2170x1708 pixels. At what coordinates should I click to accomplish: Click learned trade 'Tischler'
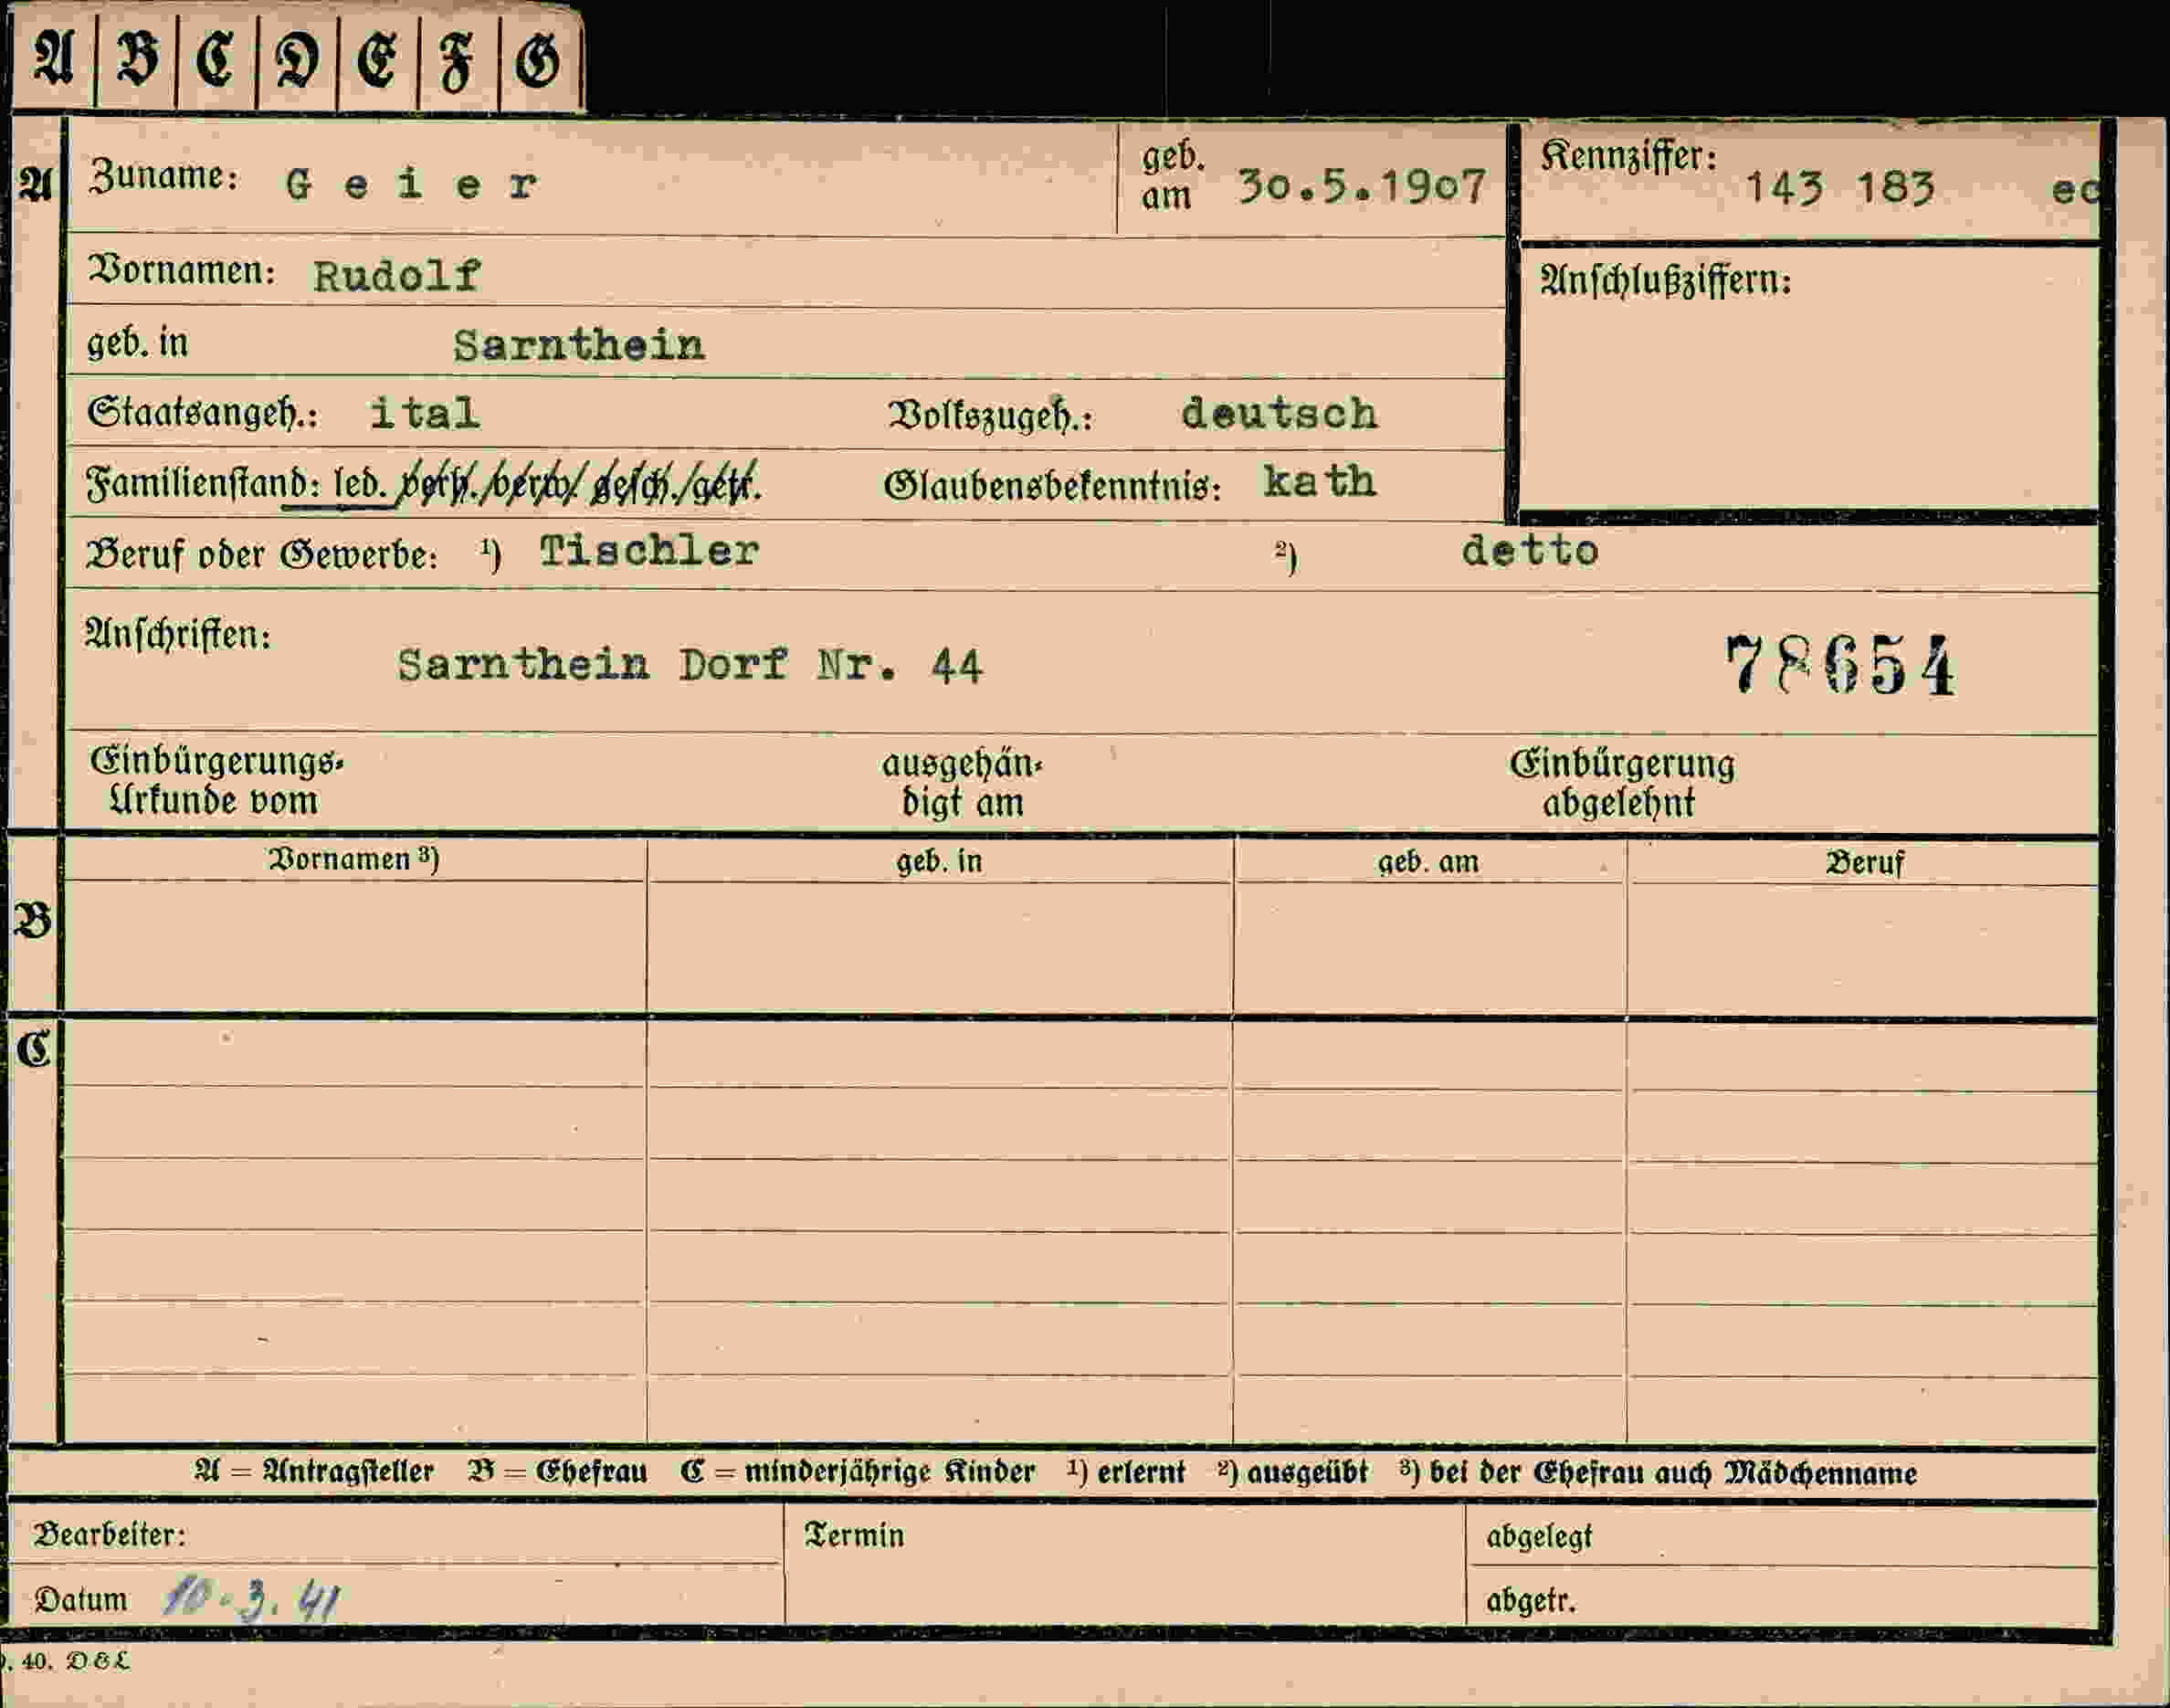point(649,551)
